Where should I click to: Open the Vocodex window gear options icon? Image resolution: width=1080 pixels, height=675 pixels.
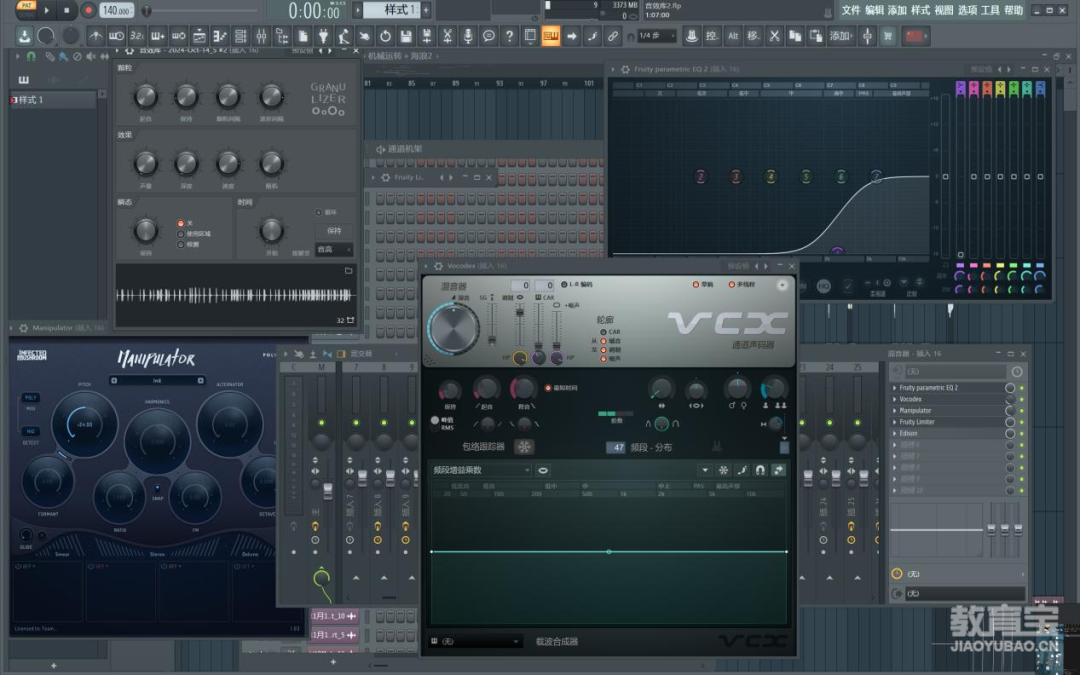coord(438,266)
